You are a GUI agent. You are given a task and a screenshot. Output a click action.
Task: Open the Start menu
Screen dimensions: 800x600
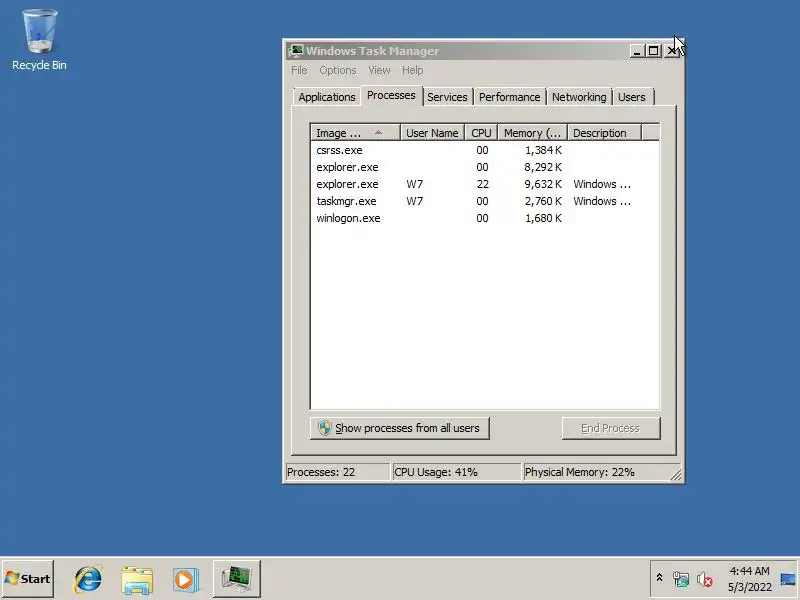[28, 579]
